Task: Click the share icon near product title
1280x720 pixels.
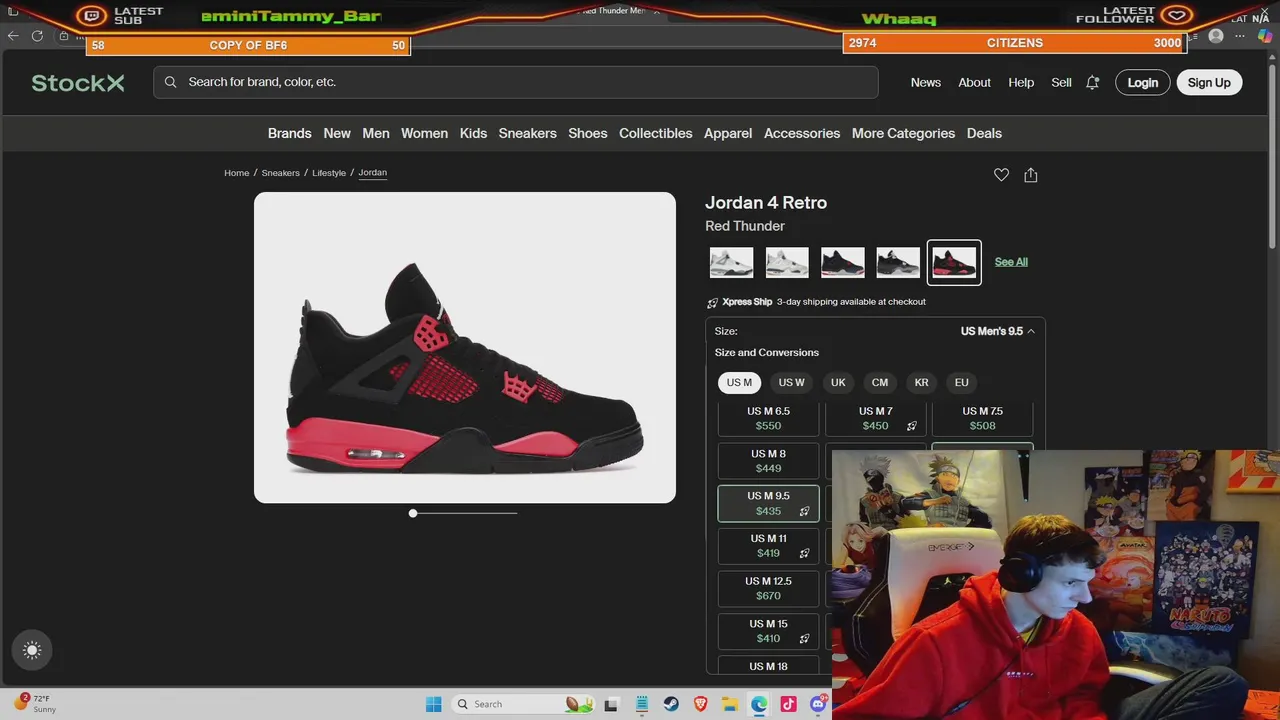Action: pyautogui.click(x=1031, y=175)
